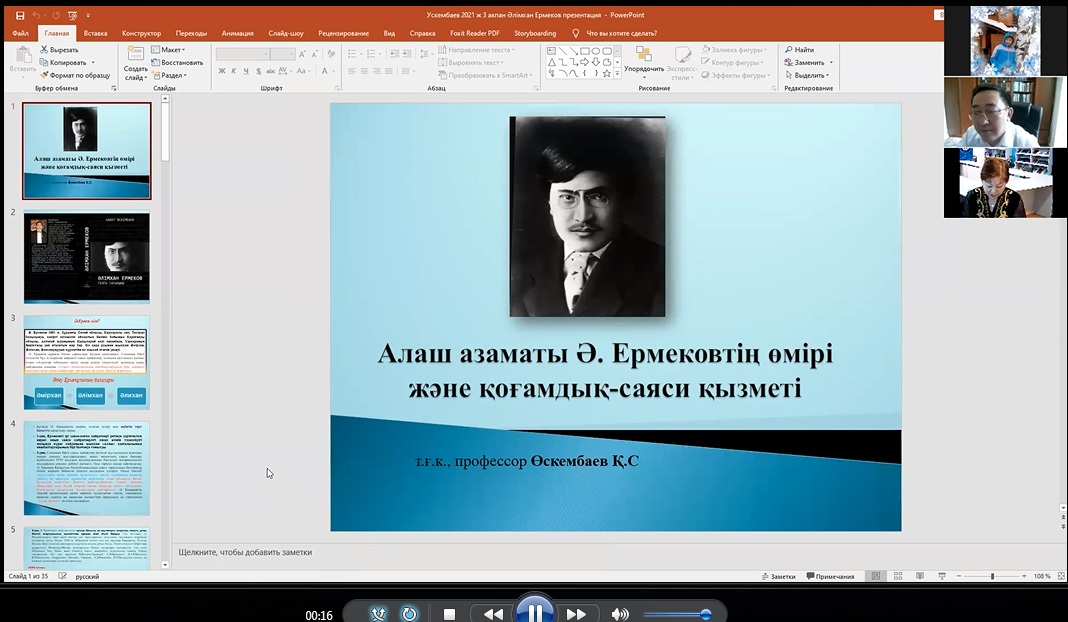Click the Cut (Вырезать) scissors icon
This screenshot has width=1068, height=622.
pyautogui.click(x=44, y=49)
